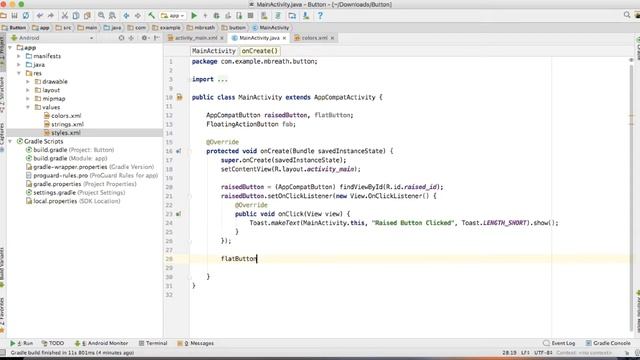Open build.gradle (Module: app)
The image size is (640, 360).
tap(66, 158)
